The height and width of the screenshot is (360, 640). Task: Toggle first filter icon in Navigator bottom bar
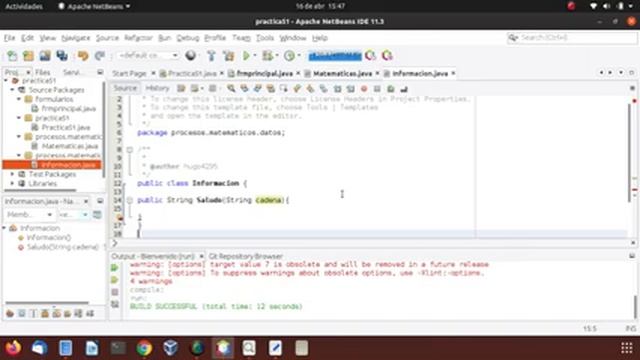pos(10,313)
